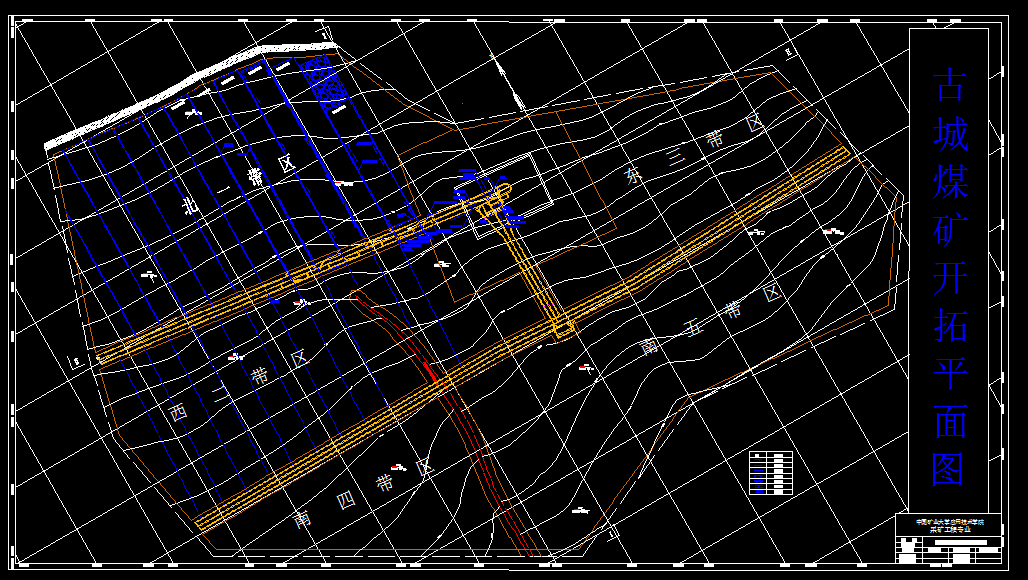Click the character 面 in the blue title
The width and height of the screenshot is (1028, 580).
pos(950,421)
